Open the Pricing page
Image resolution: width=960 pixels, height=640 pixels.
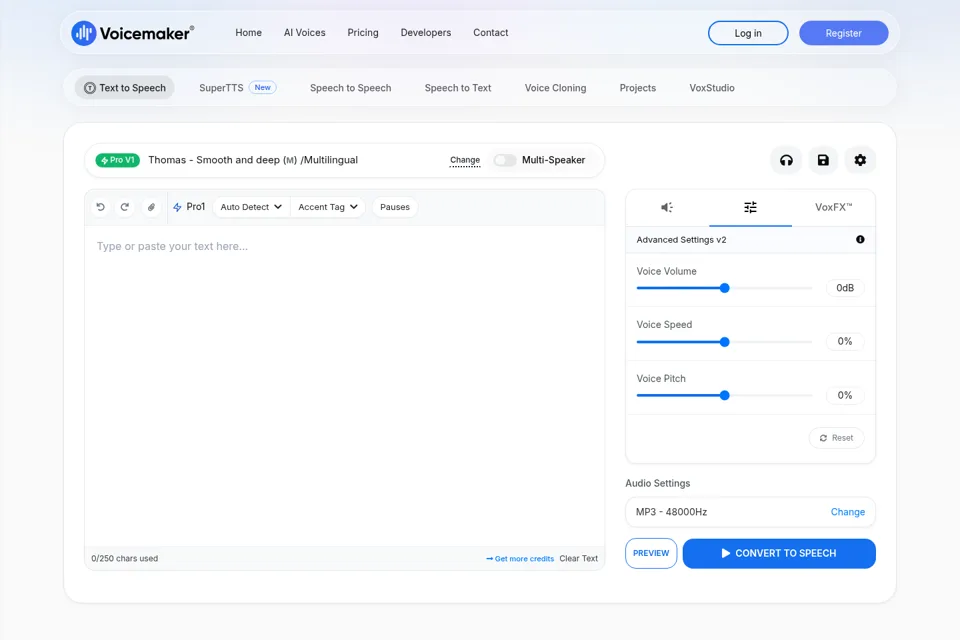click(363, 32)
